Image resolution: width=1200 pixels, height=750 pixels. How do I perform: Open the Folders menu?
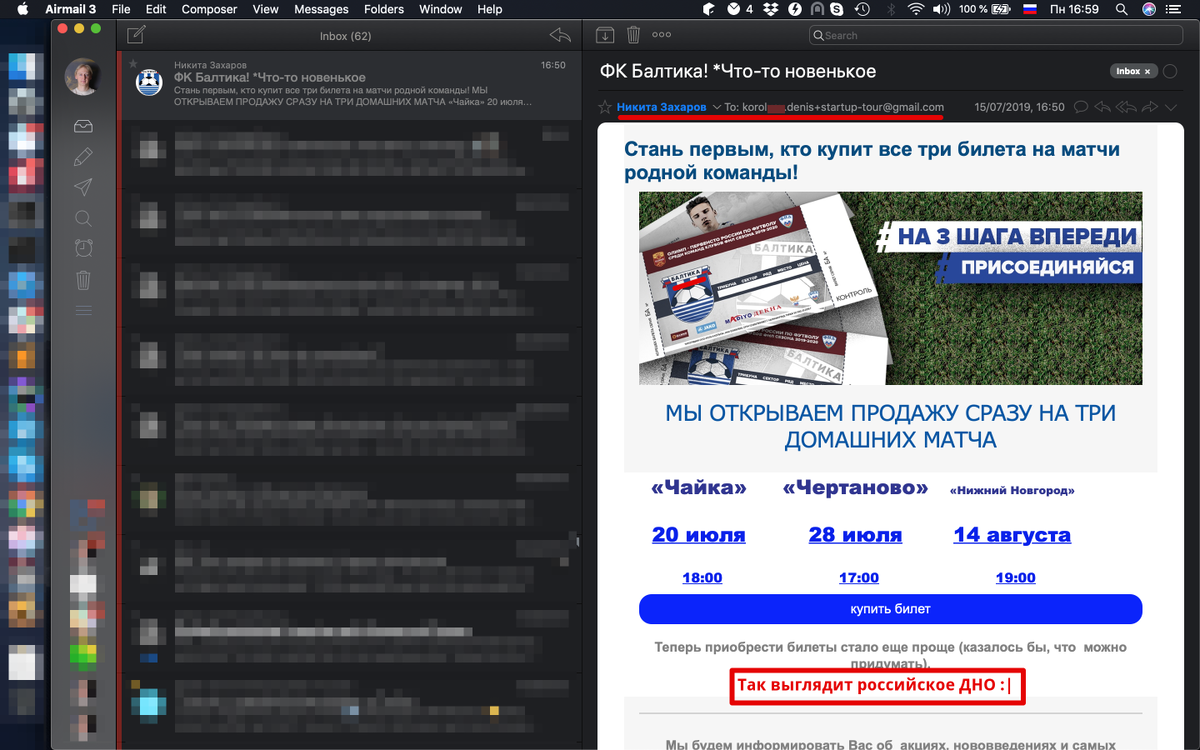[385, 9]
